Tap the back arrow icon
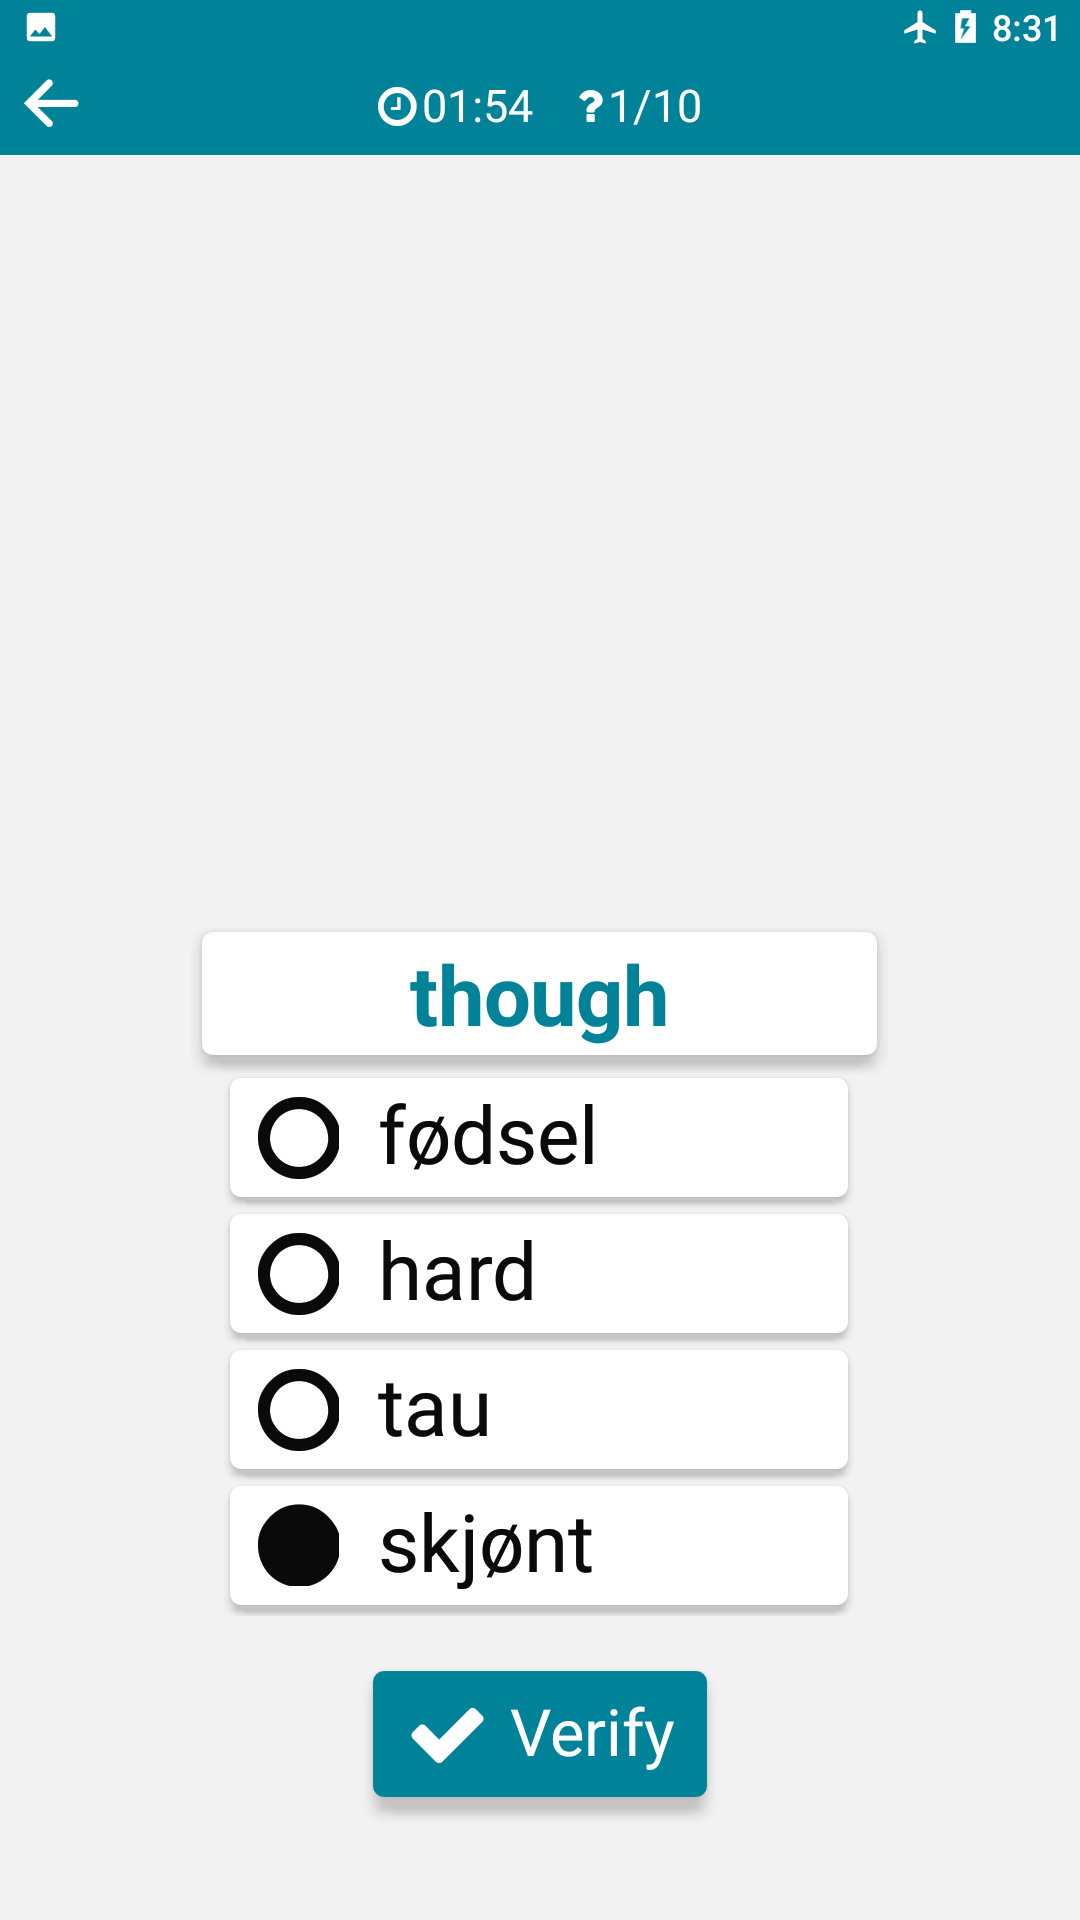This screenshot has width=1080, height=1920. tap(52, 104)
